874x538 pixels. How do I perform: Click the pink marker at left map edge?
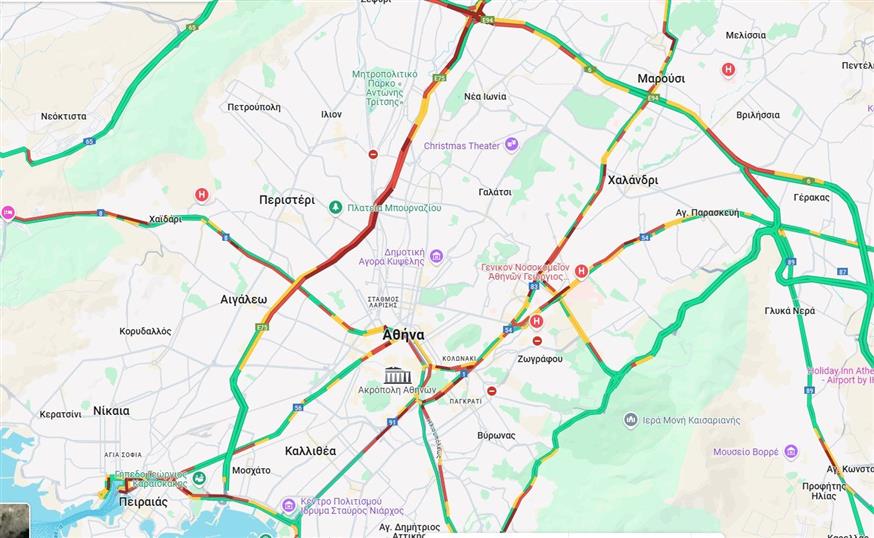[7, 212]
